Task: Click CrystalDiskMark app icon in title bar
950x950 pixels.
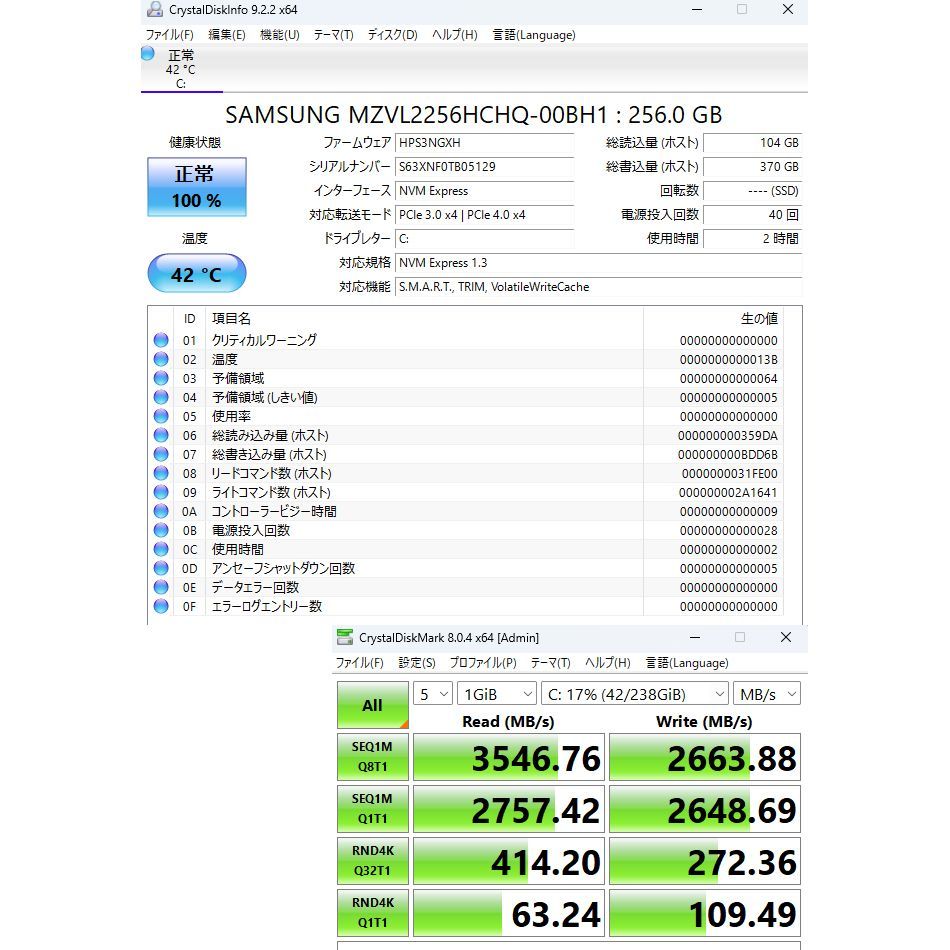Action: 345,637
